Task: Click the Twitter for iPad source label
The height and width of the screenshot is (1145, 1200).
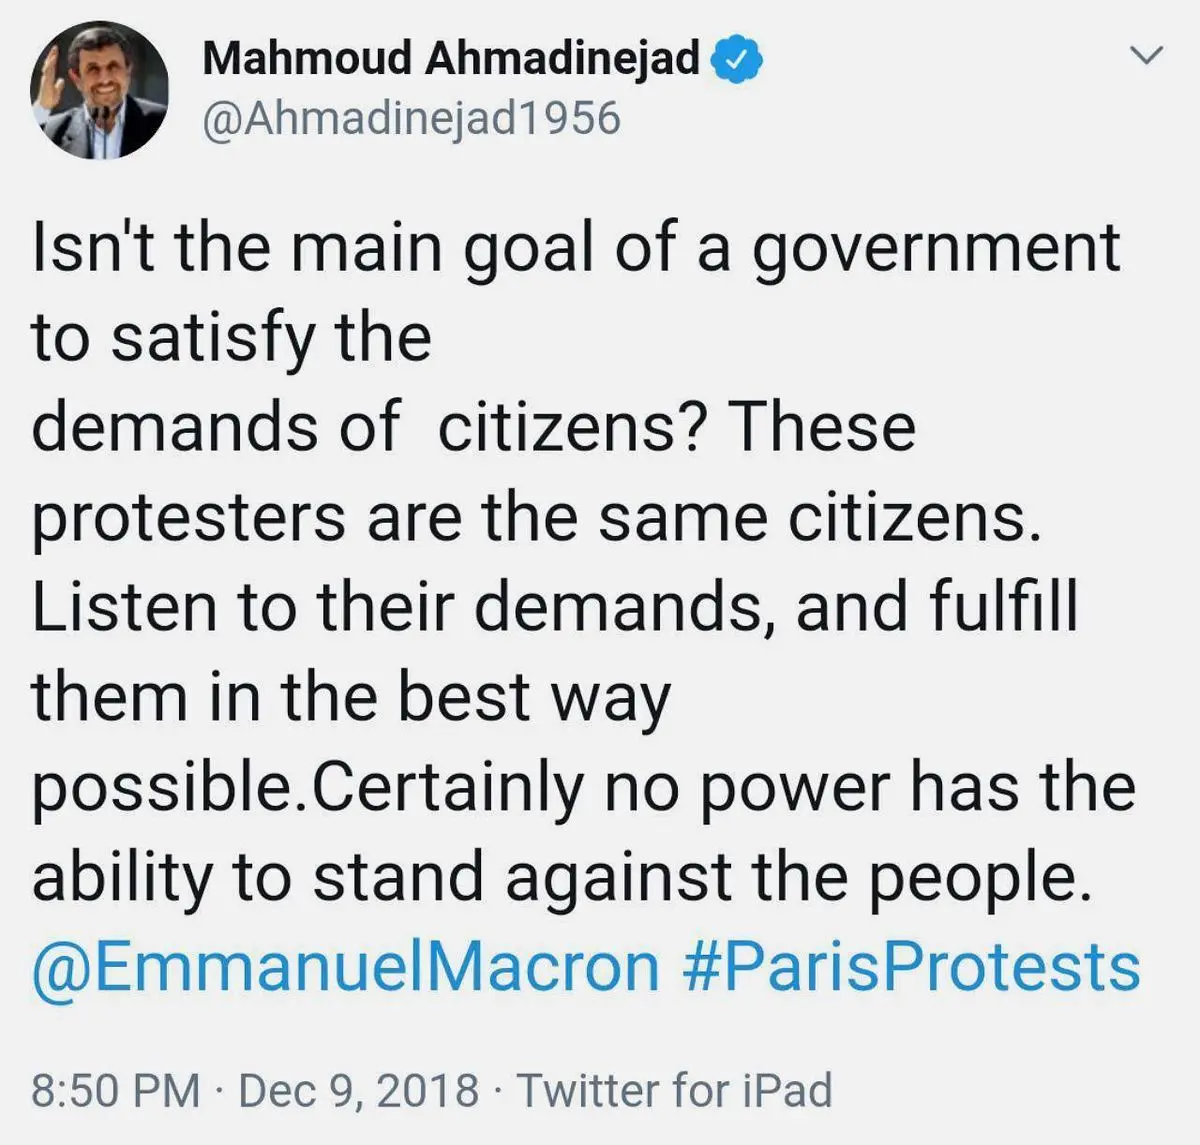Action: coord(675,1090)
